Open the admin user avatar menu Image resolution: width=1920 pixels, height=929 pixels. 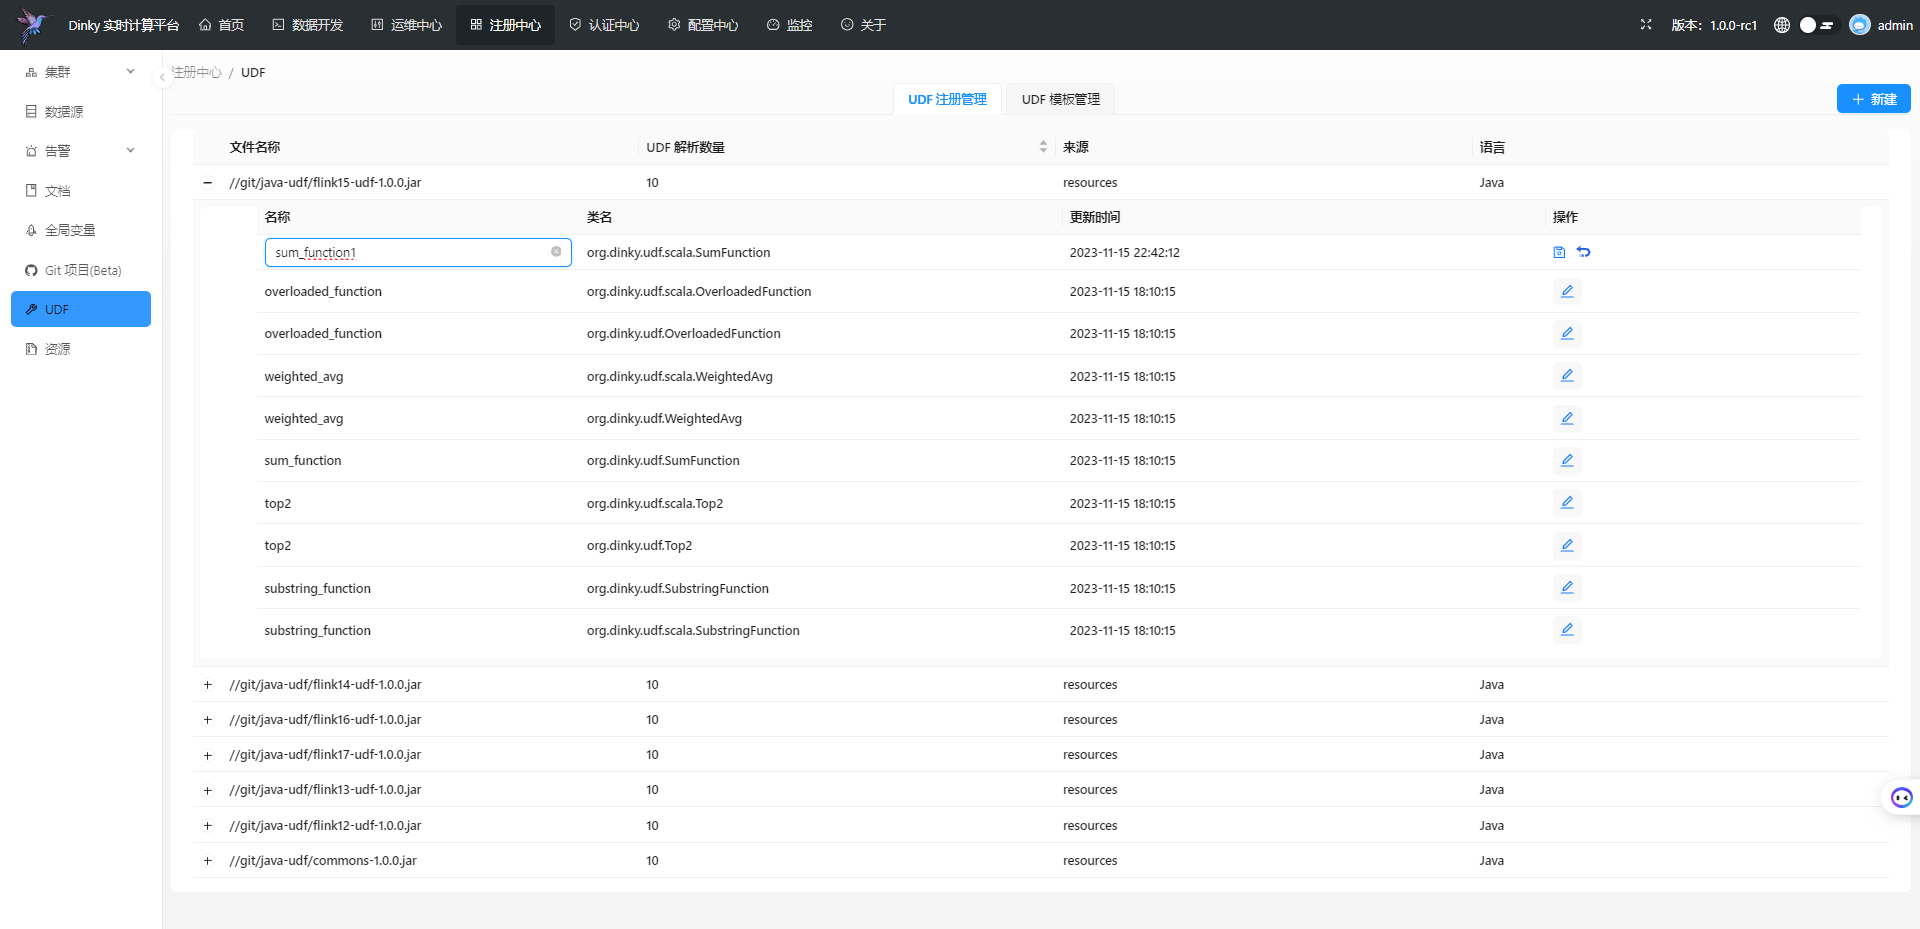(1880, 25)
